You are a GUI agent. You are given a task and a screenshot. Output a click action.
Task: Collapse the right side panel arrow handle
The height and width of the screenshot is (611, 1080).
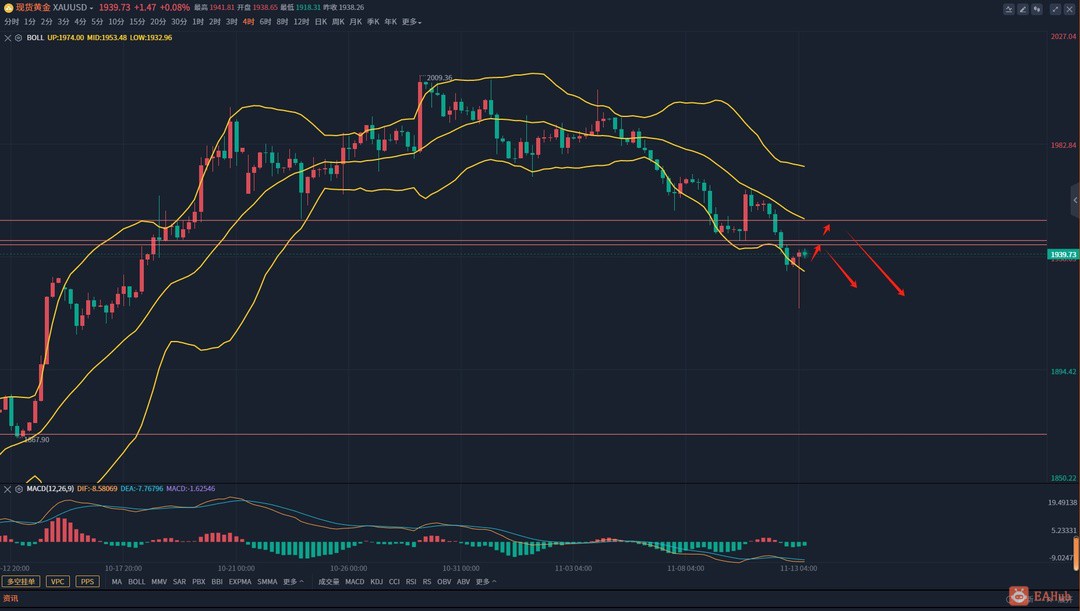pos(1074,200)
